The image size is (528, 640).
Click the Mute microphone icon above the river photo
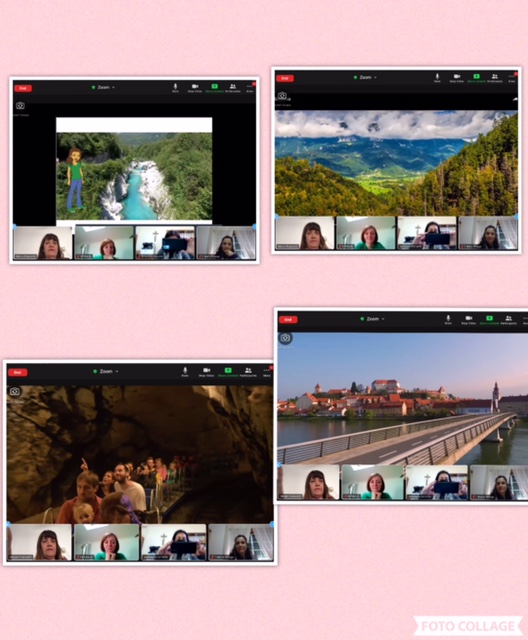[x=175, y=88]
